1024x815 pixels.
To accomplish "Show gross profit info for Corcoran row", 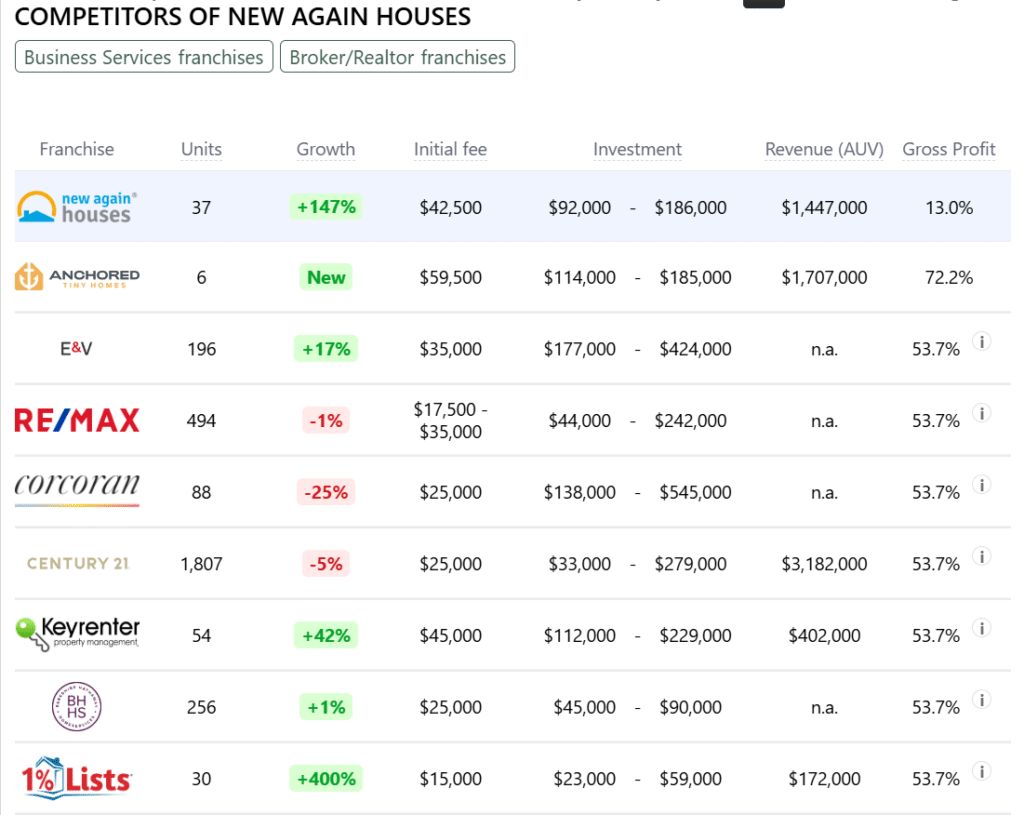I will [x=982, y=485].
